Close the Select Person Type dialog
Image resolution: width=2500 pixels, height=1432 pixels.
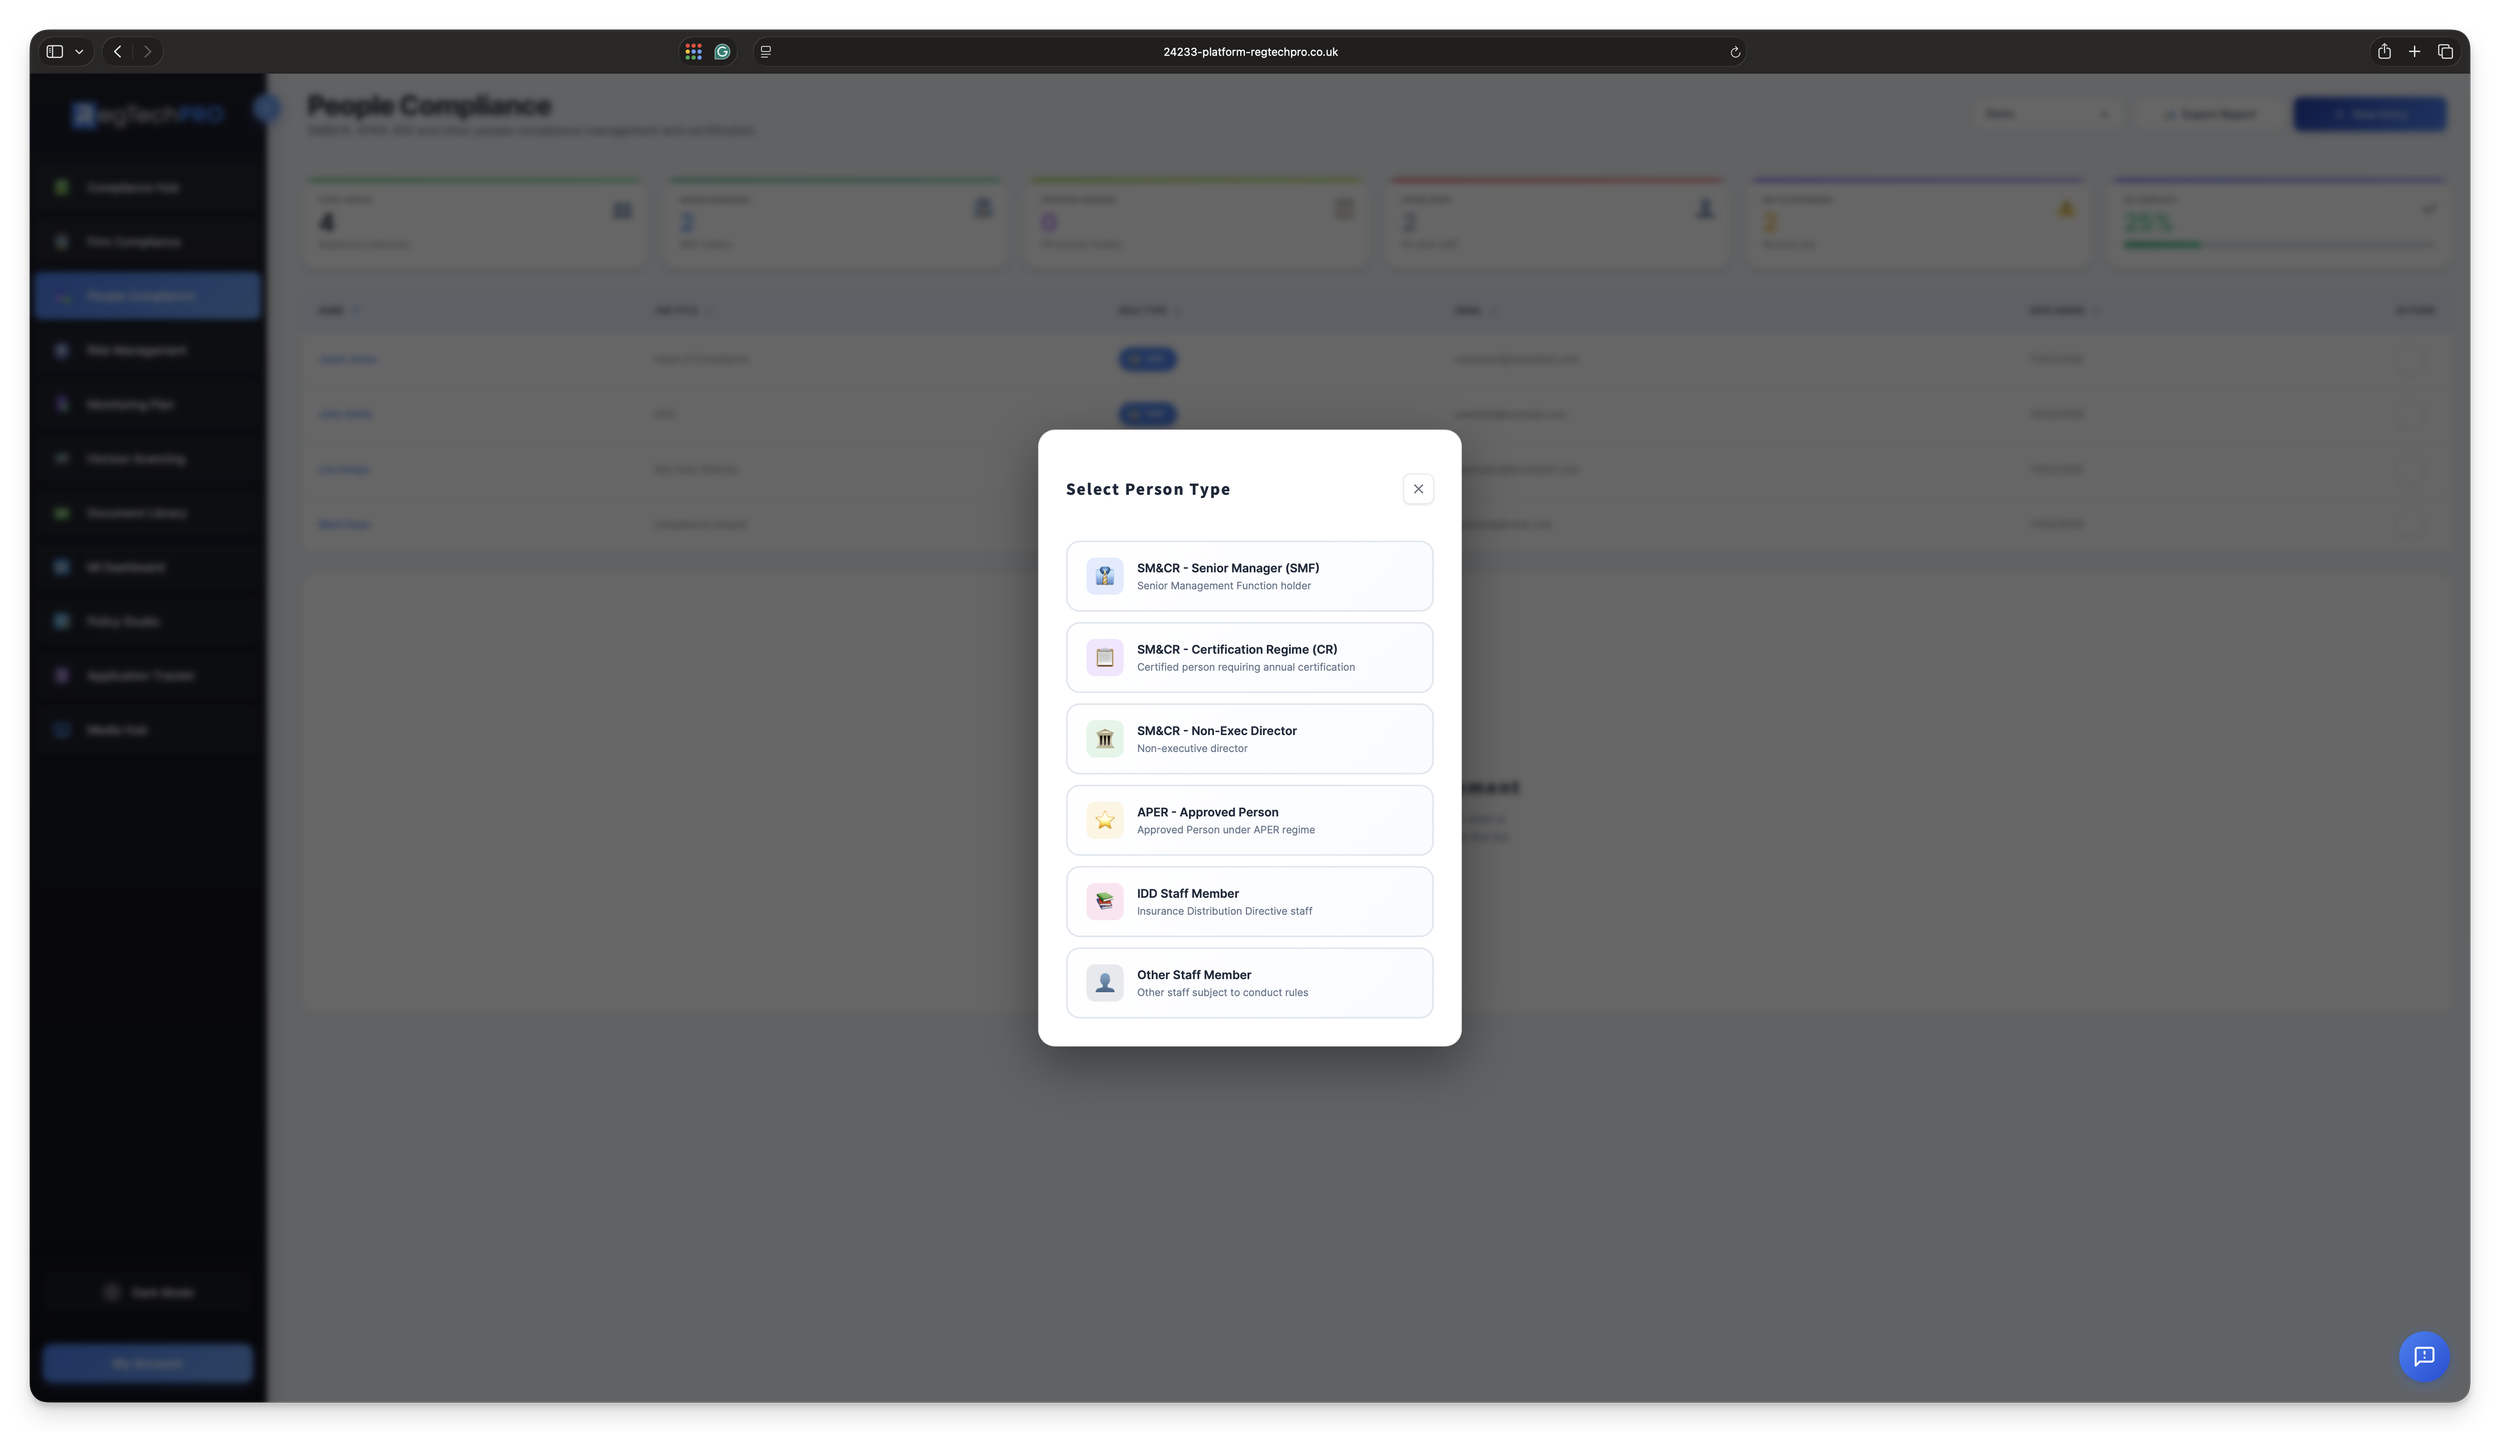(x=1418, y=489)
